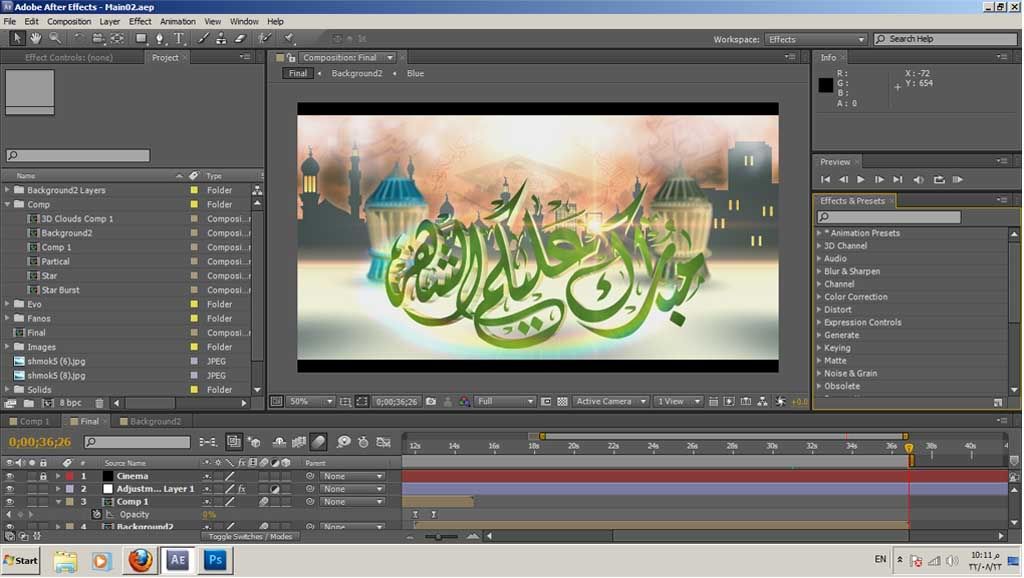Screen dimensions: 1024x578
Task: Select the Zoom magnifier tool
Action: pos(56,39)
